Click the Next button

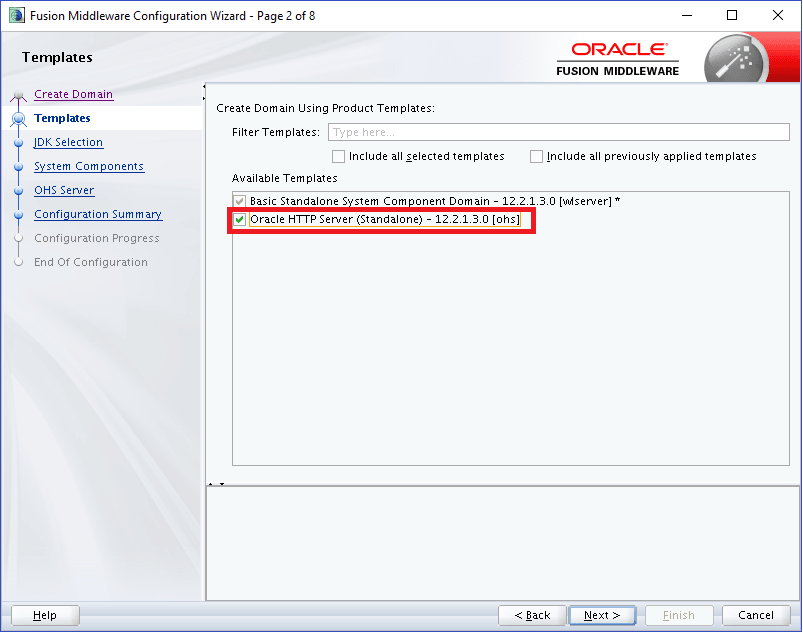coord(602,615)
